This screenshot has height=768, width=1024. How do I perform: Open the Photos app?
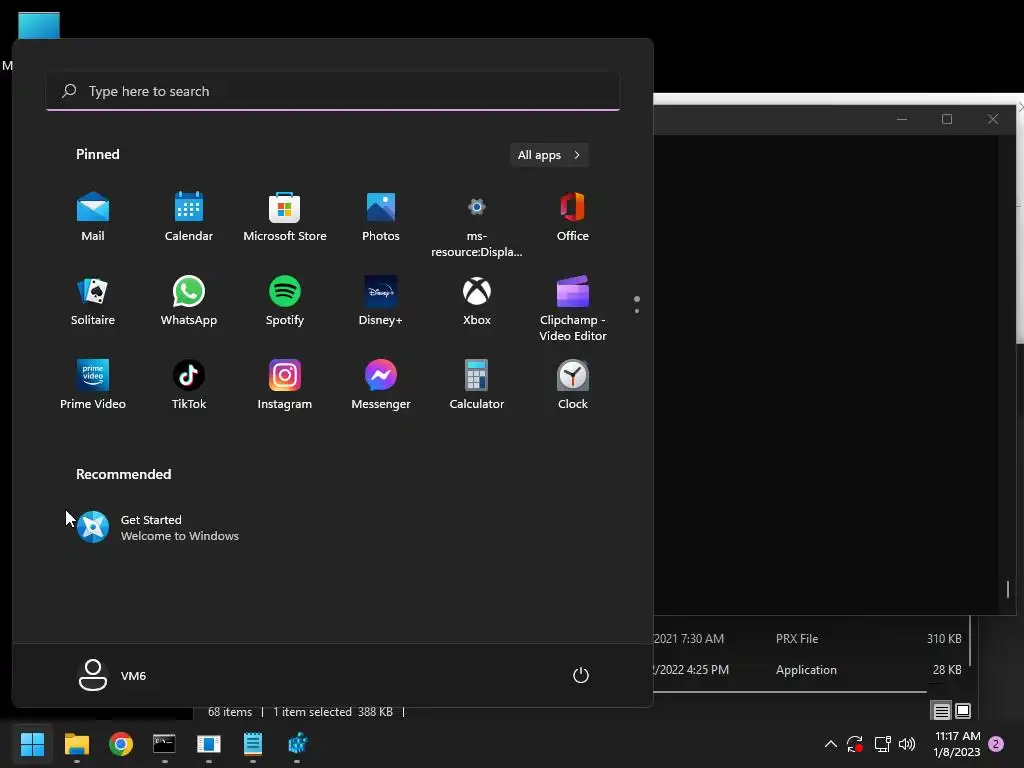[x=381, y=217]
